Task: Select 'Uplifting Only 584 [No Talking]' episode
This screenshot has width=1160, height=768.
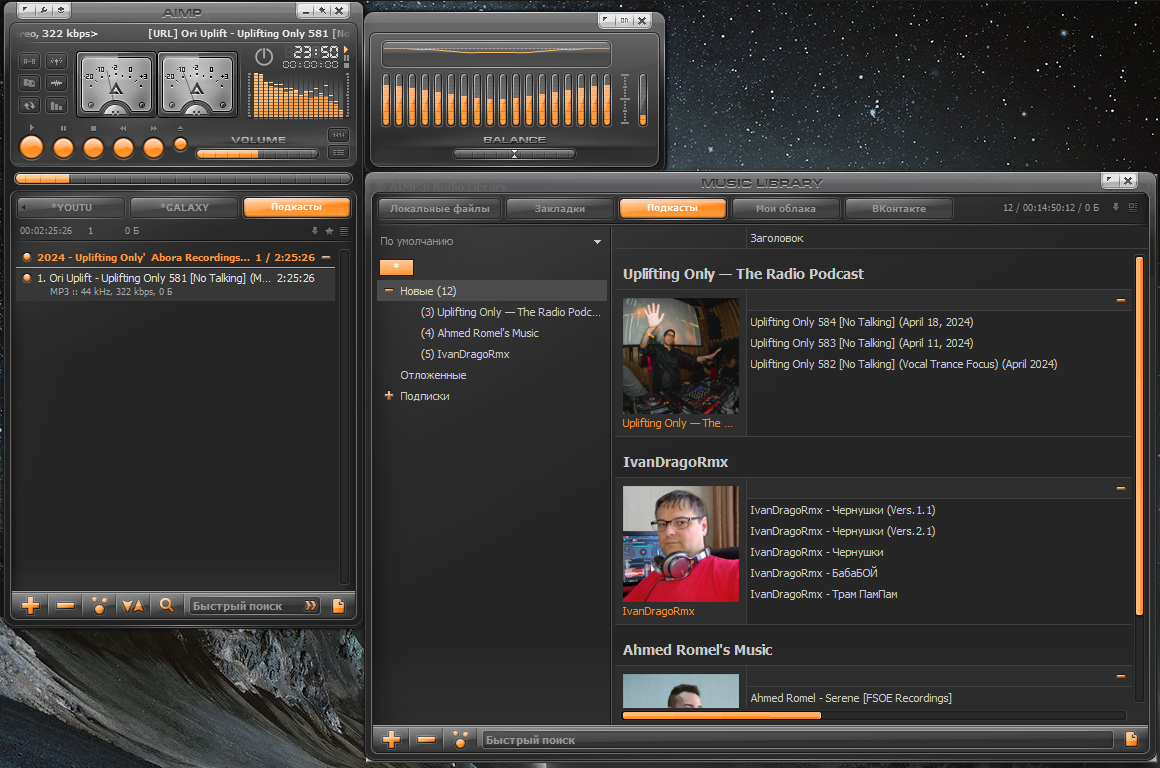Action: (x=861, y=322)
